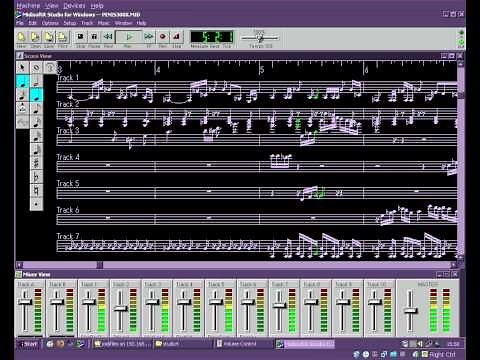Viewport: 480px width, 360px height.
Task: Click the Track 7 mixer fader
Action: pos(279,305)
